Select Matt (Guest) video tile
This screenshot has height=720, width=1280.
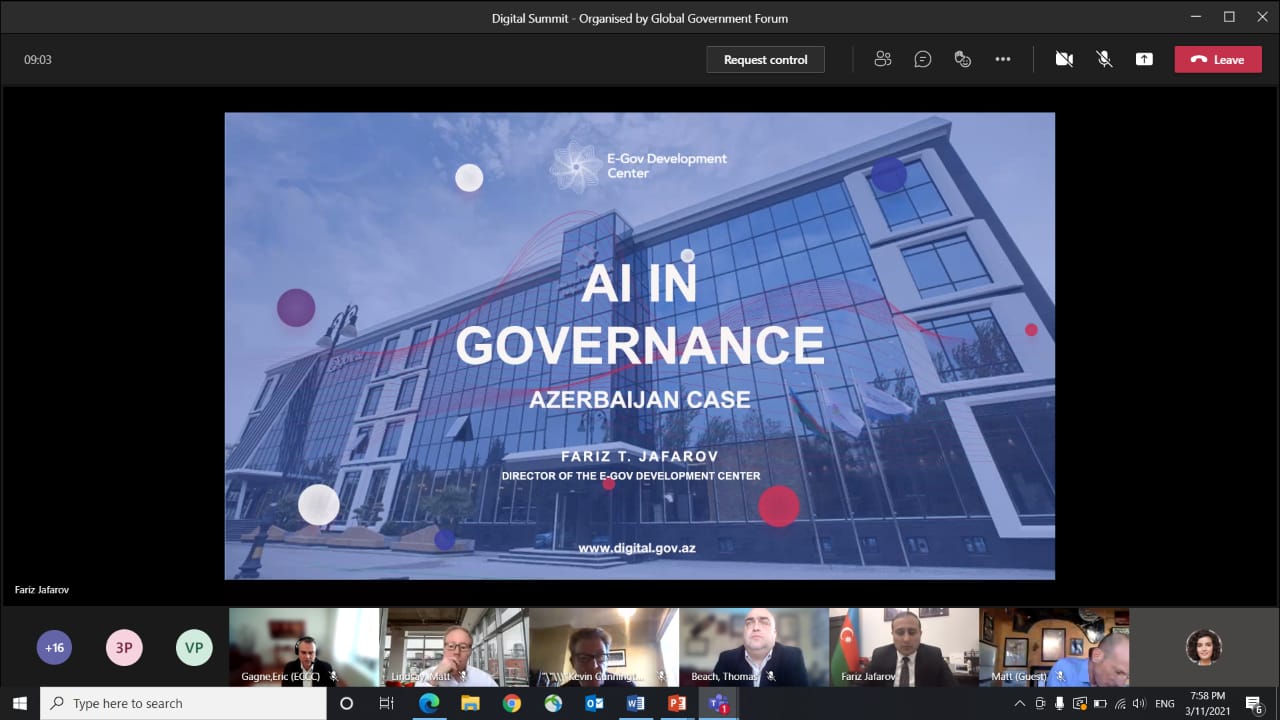pos(1054,647)
